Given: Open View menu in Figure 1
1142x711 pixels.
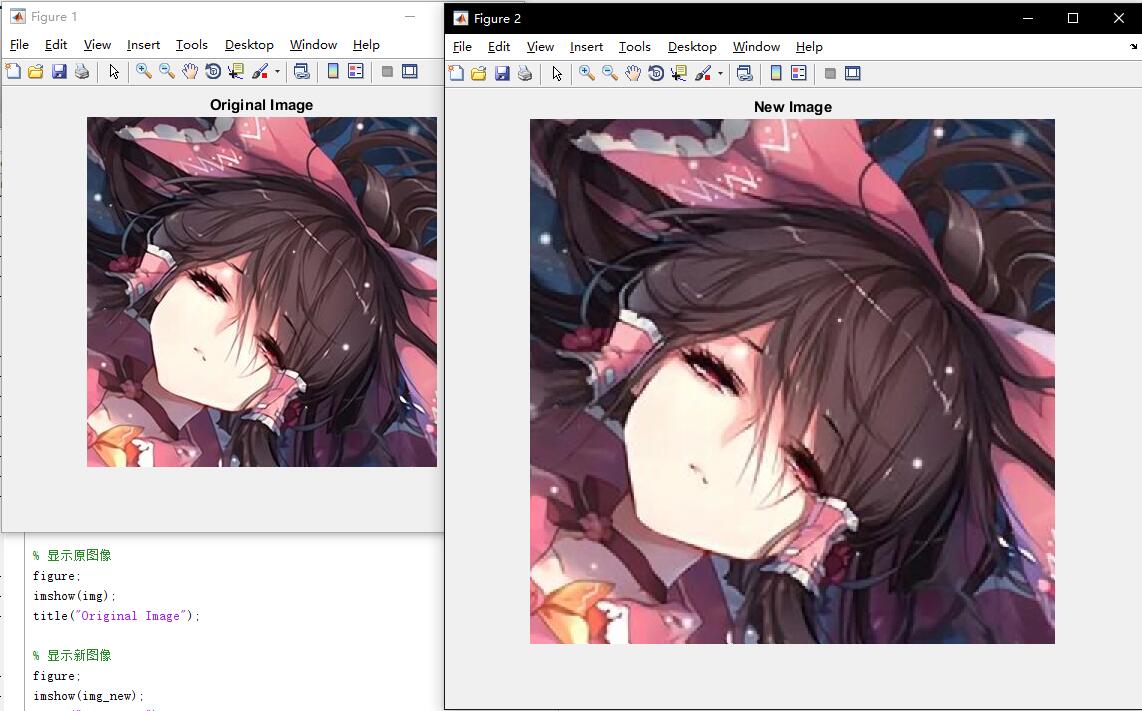Looking at the screenshot, I should [97, 44].
